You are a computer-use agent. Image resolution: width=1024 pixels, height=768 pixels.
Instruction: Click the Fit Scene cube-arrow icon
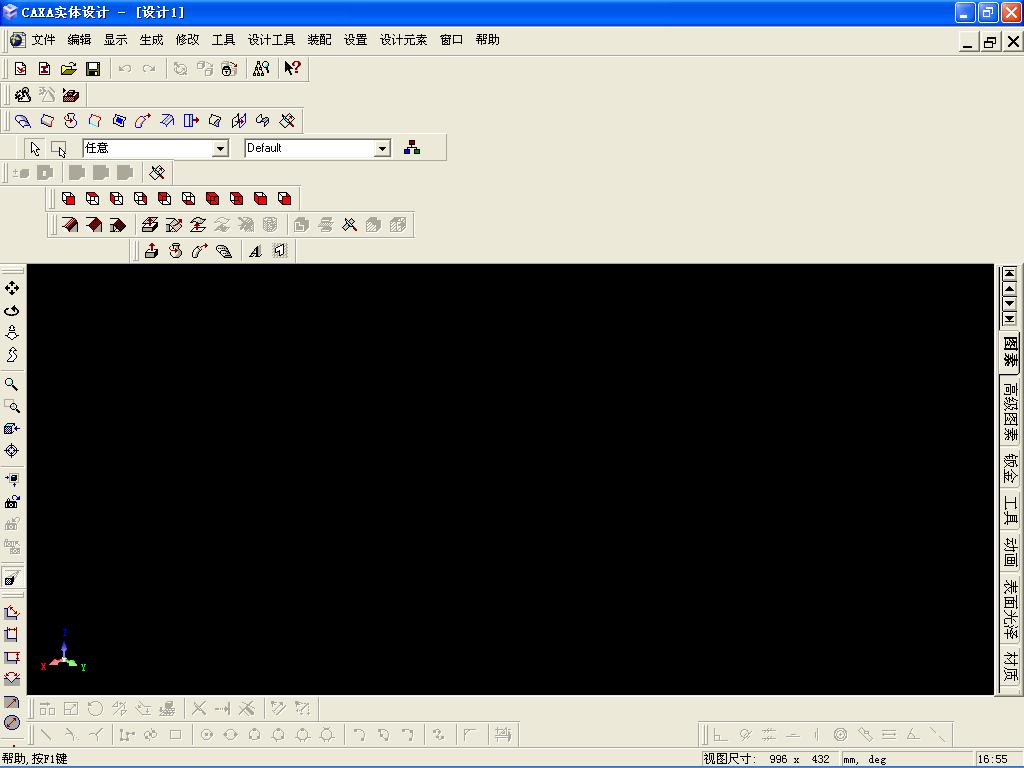(x=12, y=428)
